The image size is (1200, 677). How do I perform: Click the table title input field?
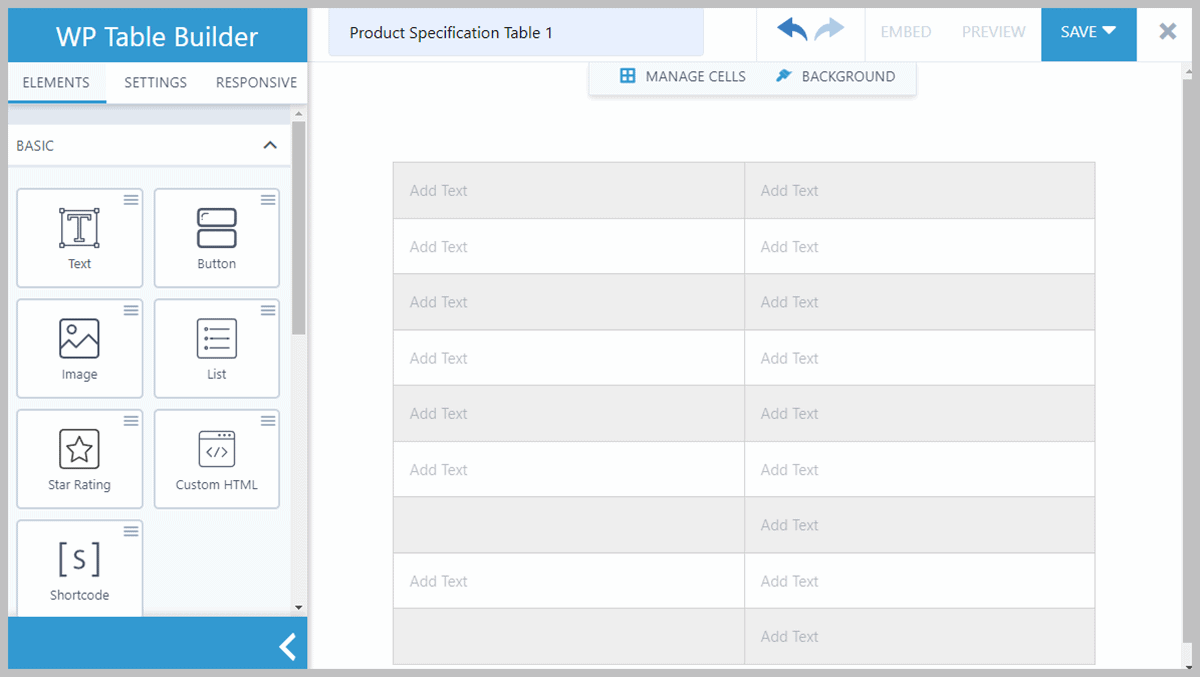coord(515,32)
